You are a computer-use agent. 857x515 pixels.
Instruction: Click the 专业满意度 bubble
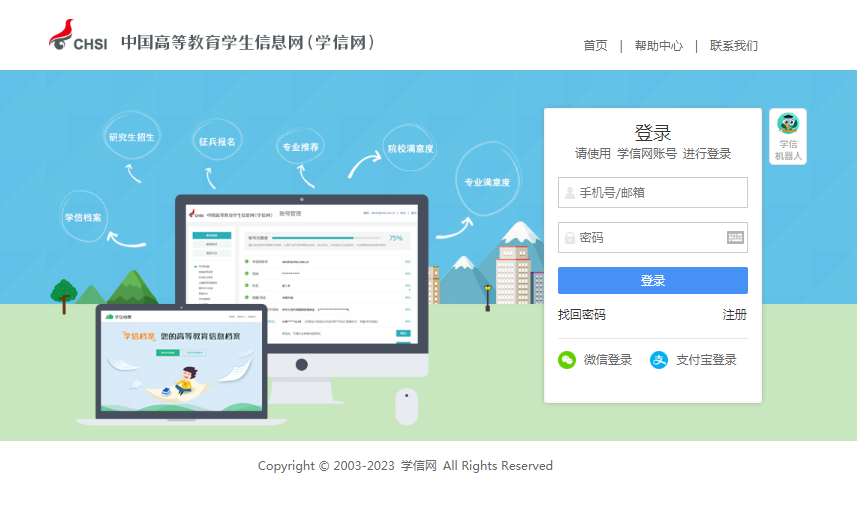(487, 183)
